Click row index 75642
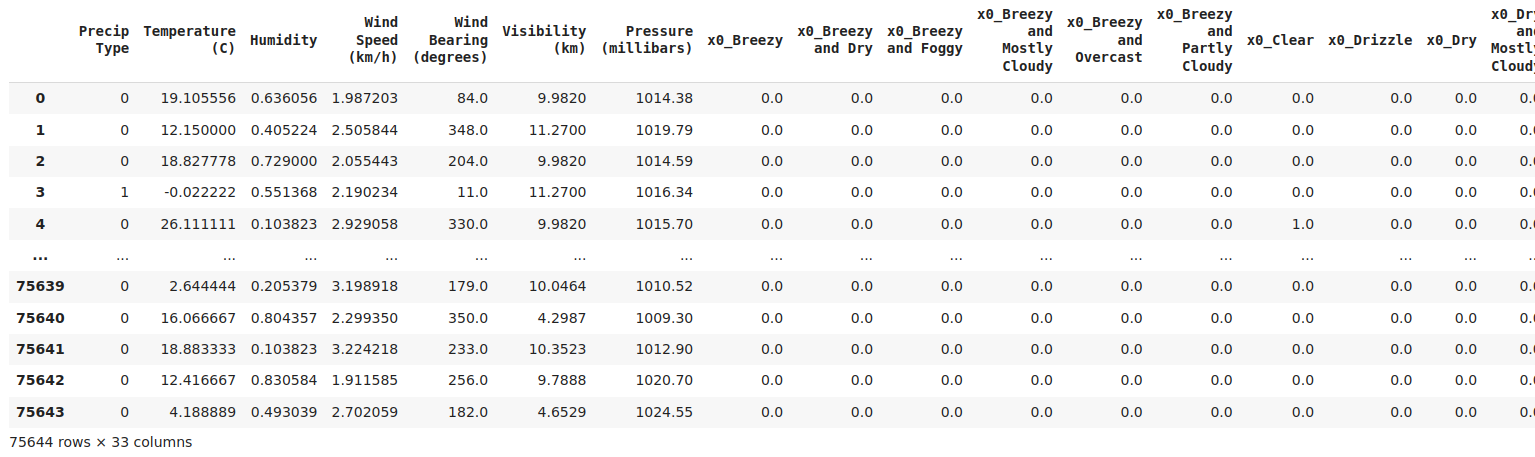Screen dimensions: 1535x457 [40, 380]
